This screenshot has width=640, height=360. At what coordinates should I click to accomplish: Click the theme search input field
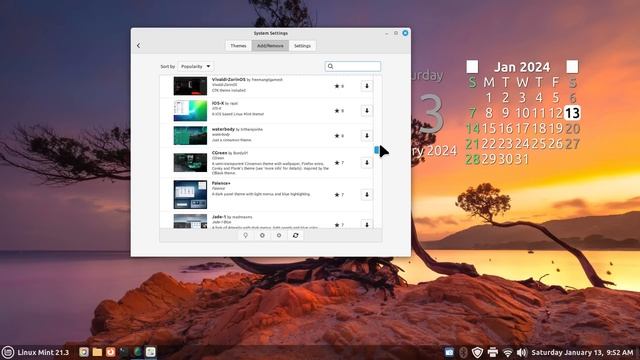pyautogui.click(x=353, y=66)
